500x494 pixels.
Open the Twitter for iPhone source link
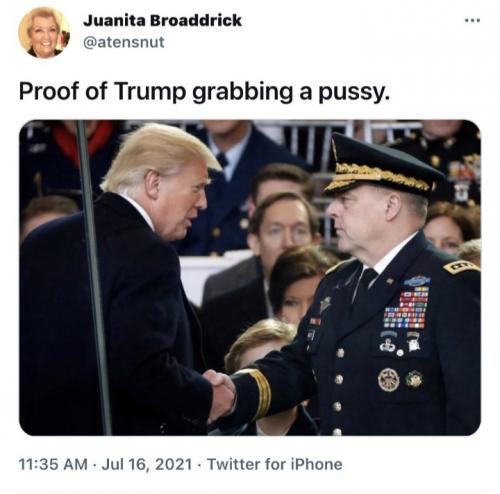(x=275, y=464)
